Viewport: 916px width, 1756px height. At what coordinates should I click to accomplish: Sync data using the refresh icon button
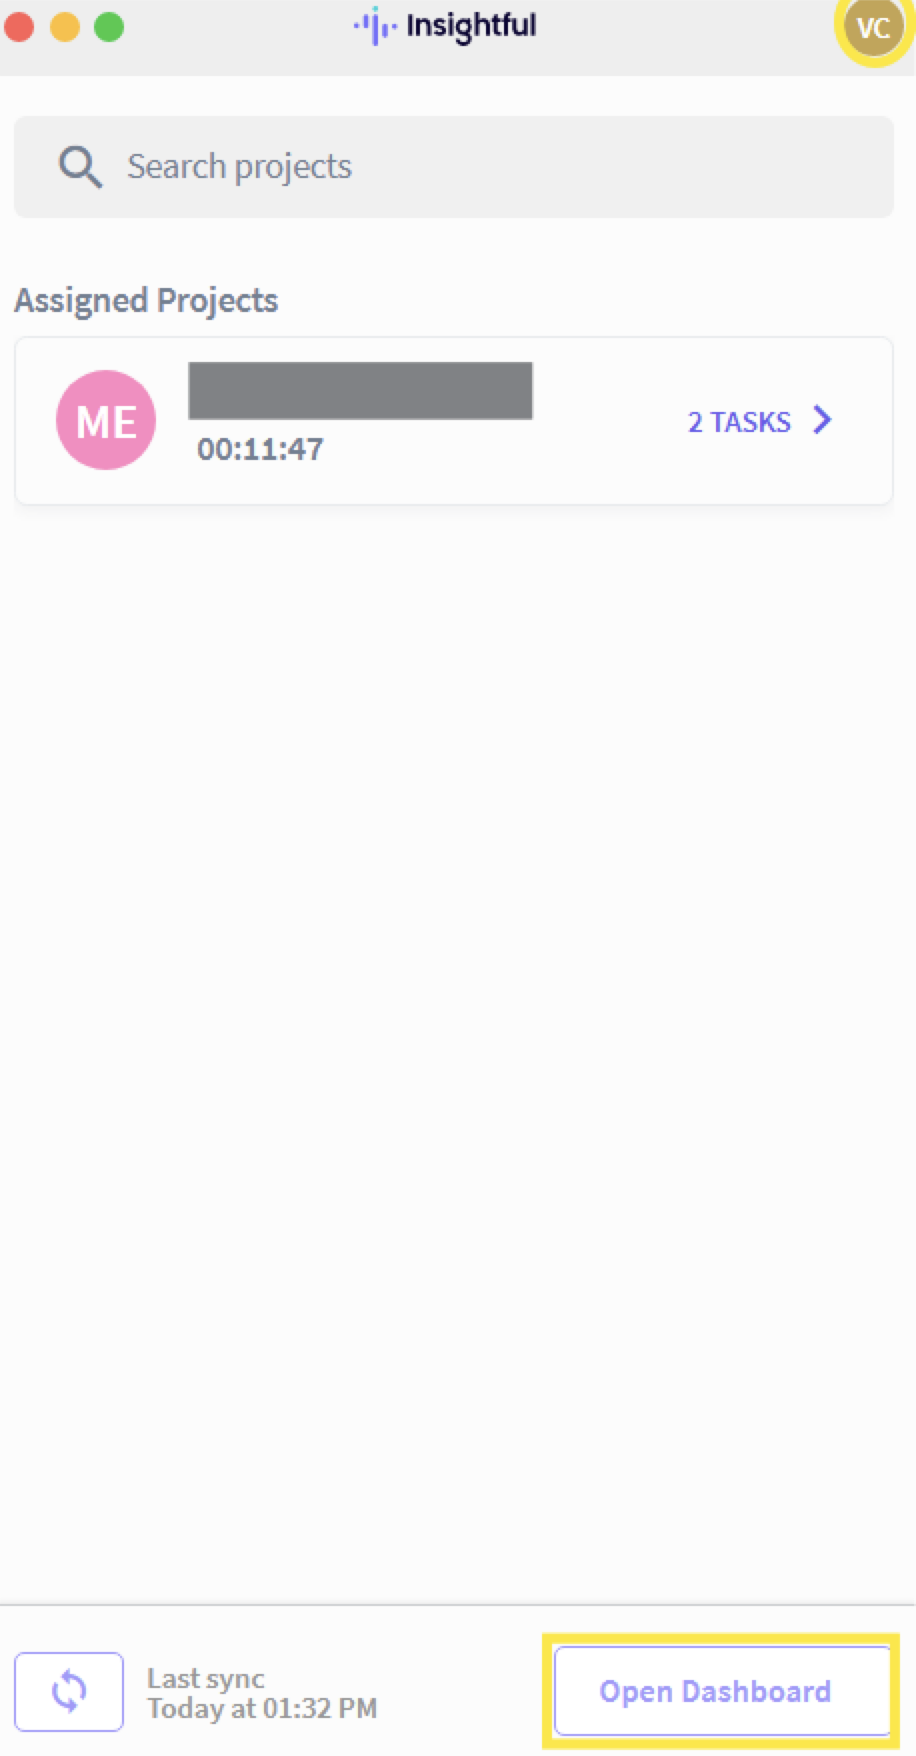[69, 1692]
